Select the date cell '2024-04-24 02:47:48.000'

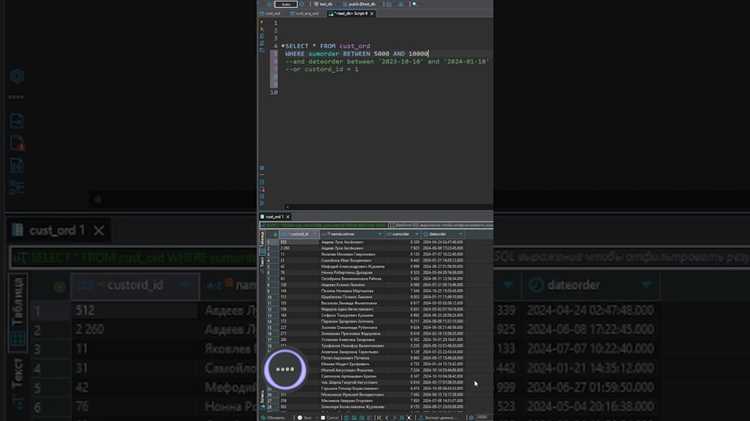tap(442, 242)
